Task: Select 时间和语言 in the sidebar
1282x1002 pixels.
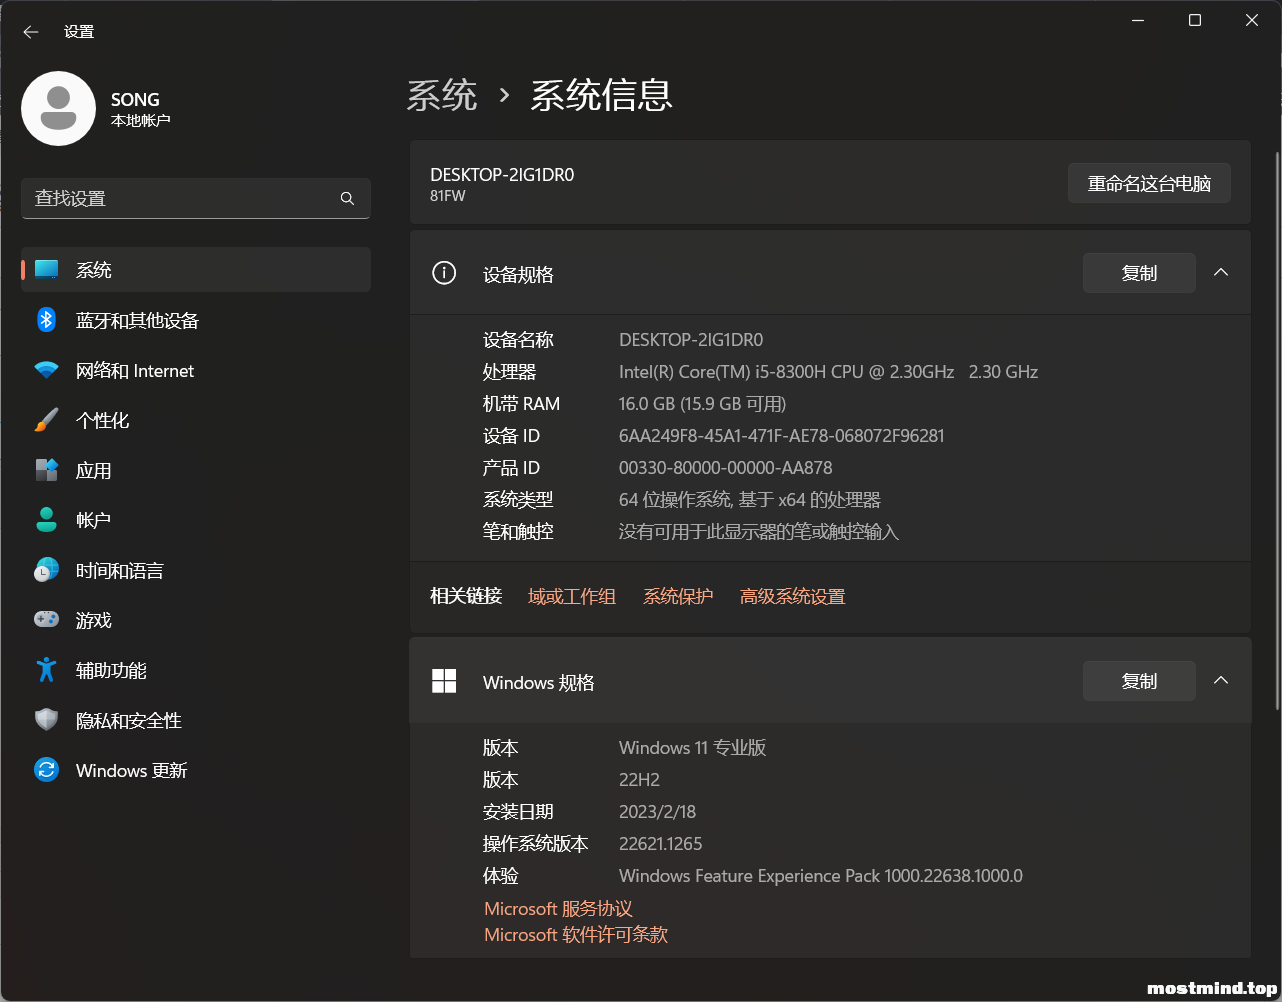Action: 196,570
